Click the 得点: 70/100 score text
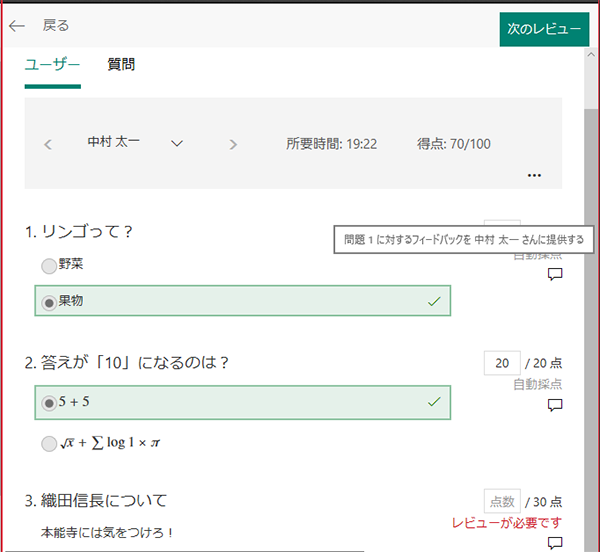 coord(454,144)
